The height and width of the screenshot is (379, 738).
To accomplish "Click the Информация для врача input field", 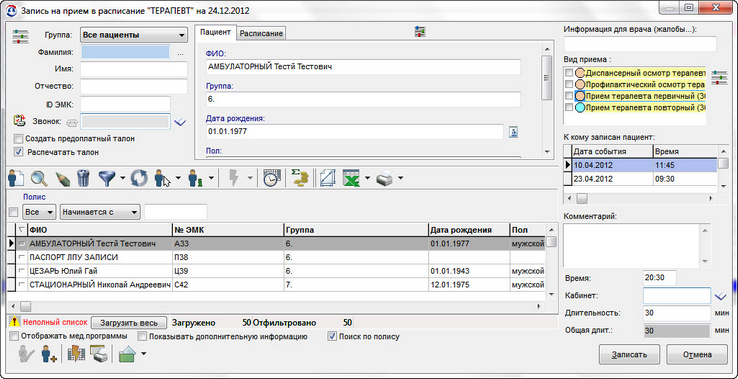I will (x=640, y=44).
